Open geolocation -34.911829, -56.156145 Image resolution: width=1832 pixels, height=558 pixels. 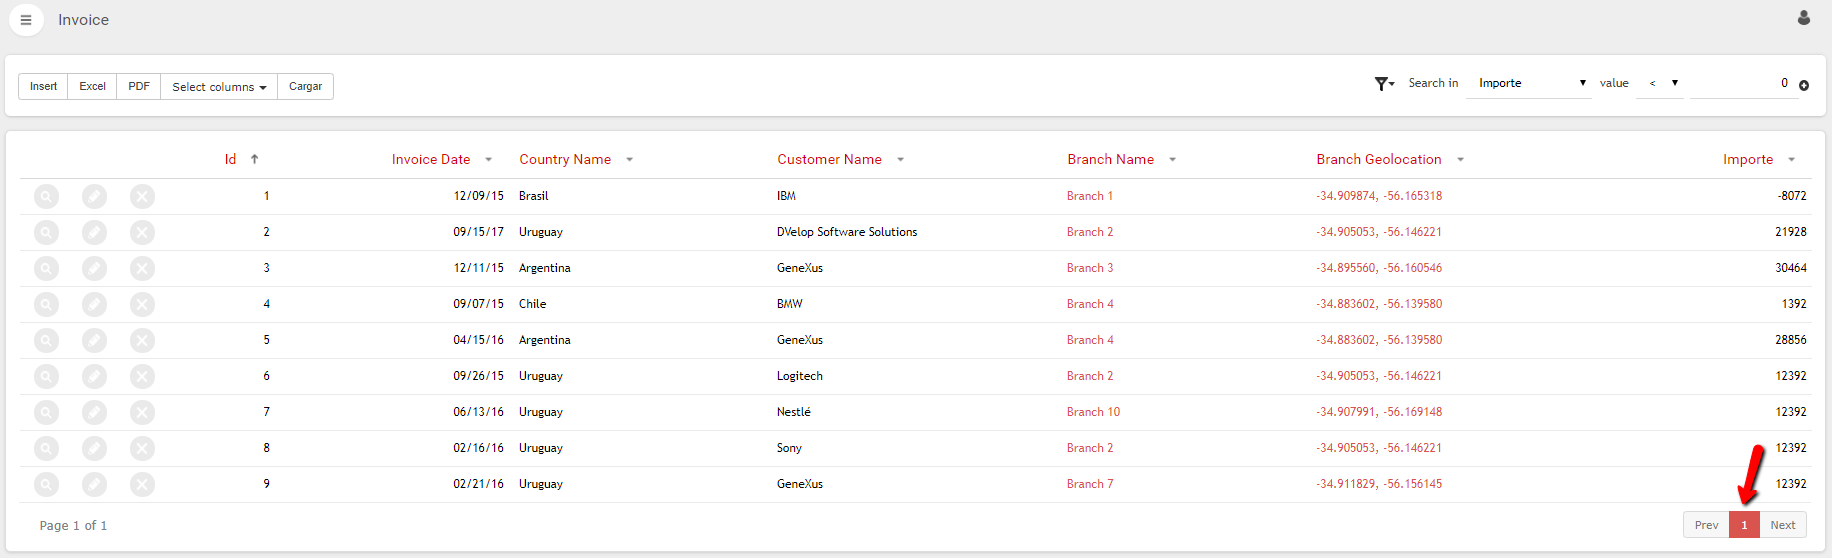tap(1379, 485)
